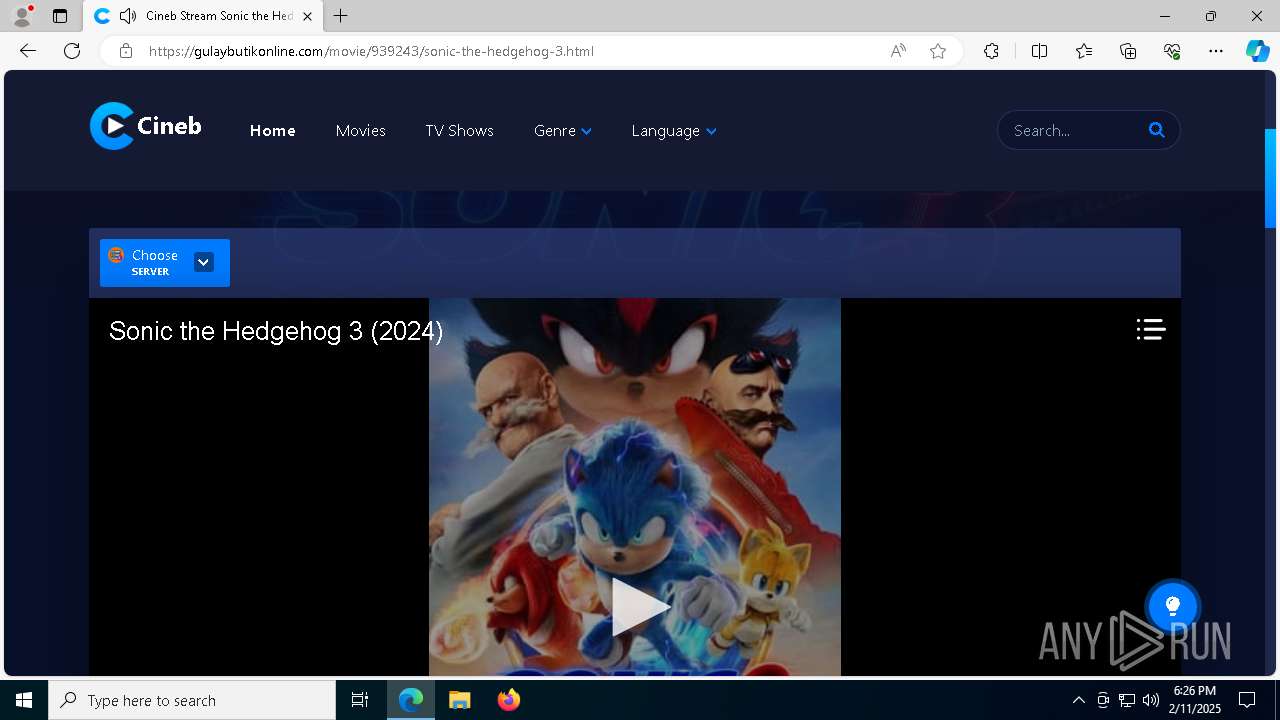Open the TV Shows page
1280x720 pixels.
(x=459, y=131)
